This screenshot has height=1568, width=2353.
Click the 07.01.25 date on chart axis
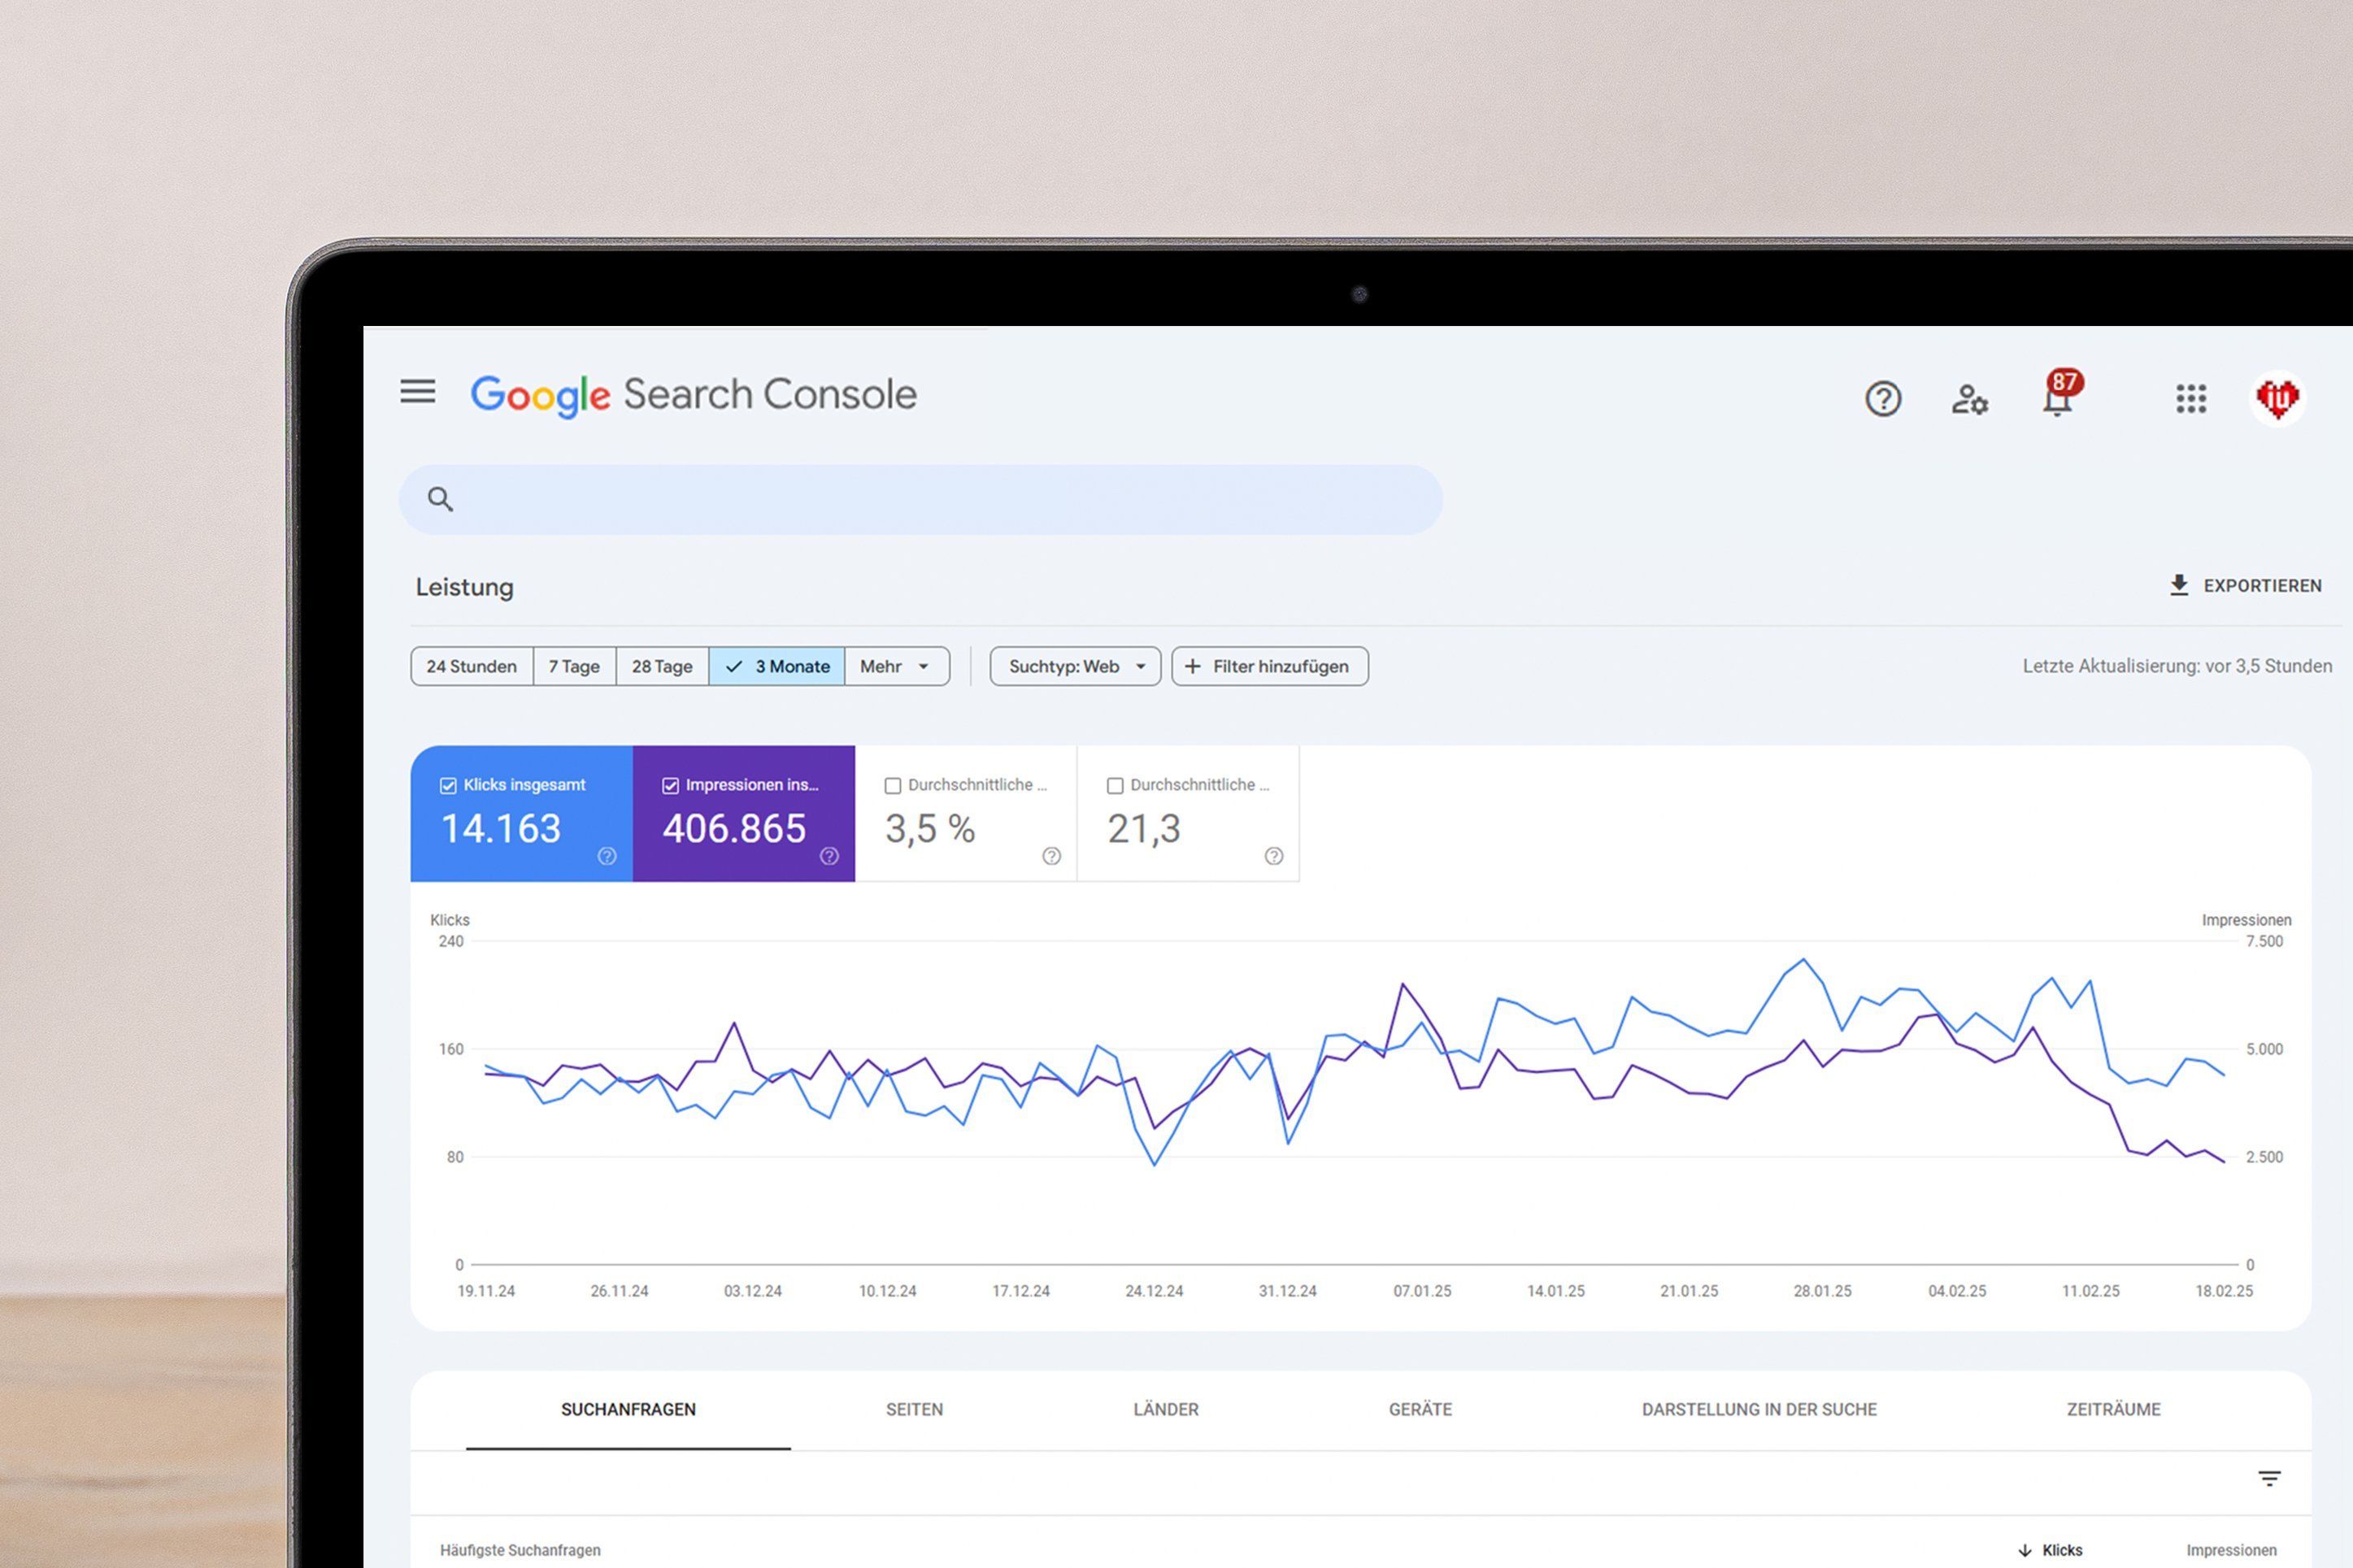click(1422, 1291)
